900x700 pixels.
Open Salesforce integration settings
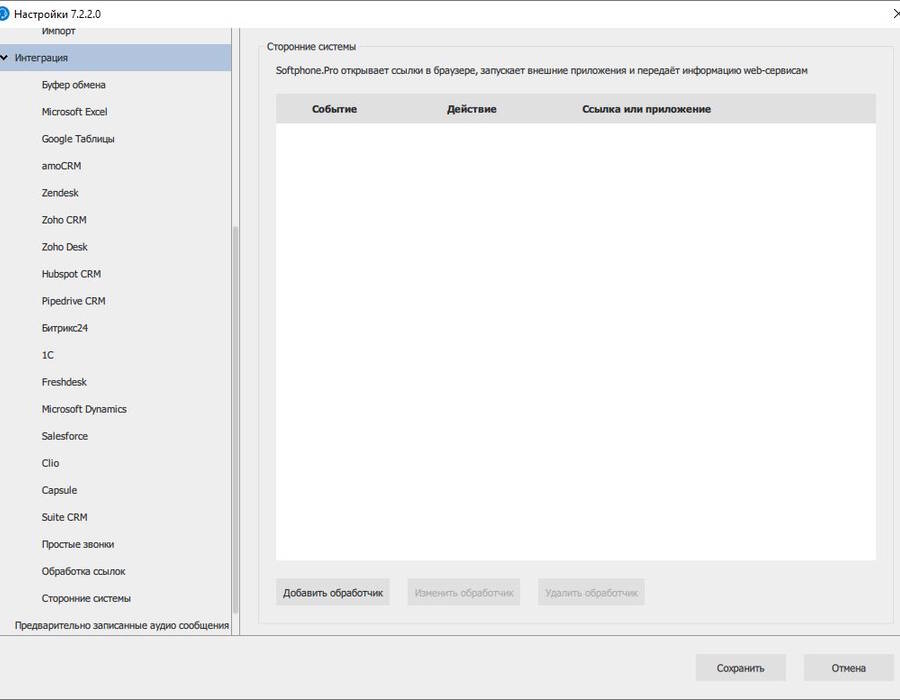(64, 436)
